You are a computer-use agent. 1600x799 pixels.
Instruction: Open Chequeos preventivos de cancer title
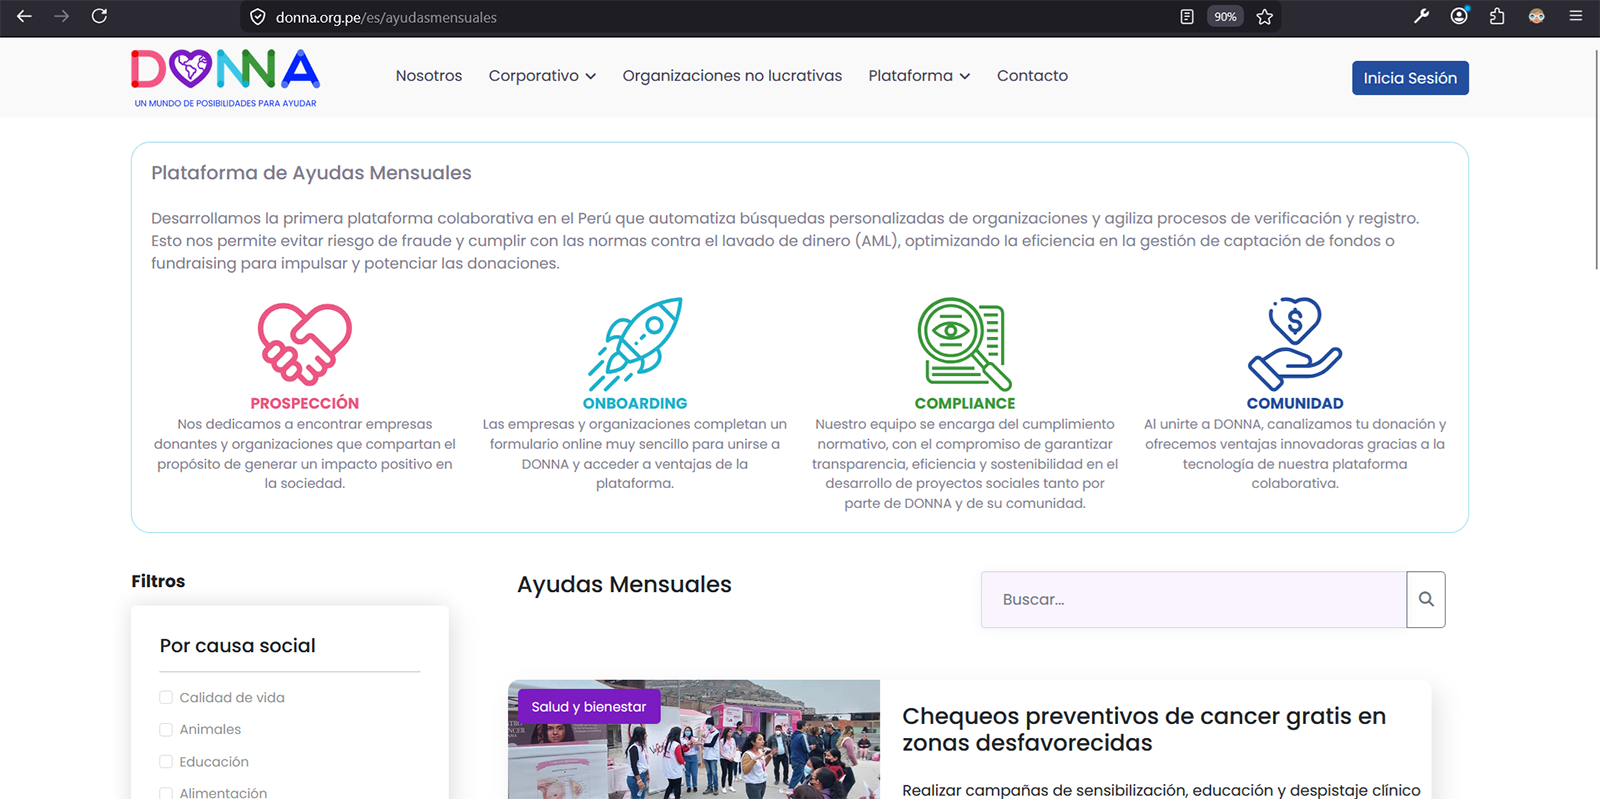1144,729
